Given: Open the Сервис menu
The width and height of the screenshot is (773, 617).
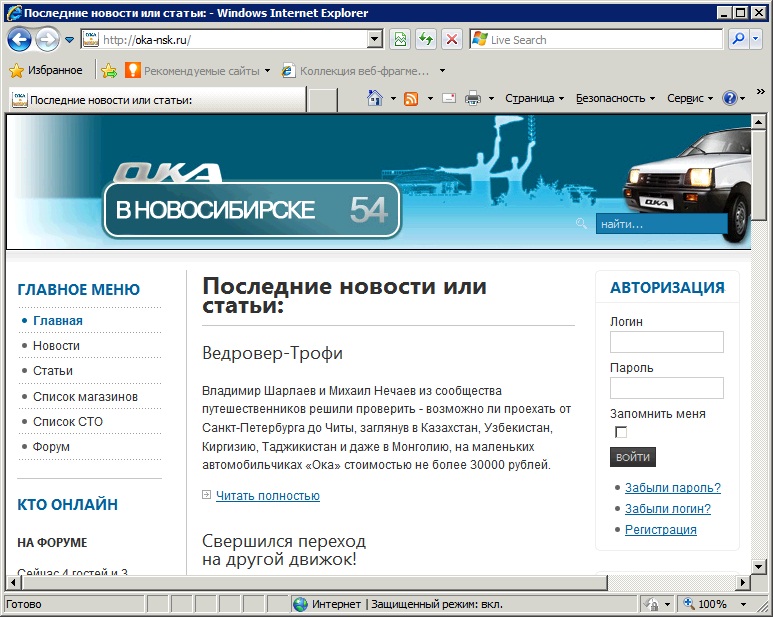Looking at the screenshot, I should pyautogui.click(x=690, y=99).
